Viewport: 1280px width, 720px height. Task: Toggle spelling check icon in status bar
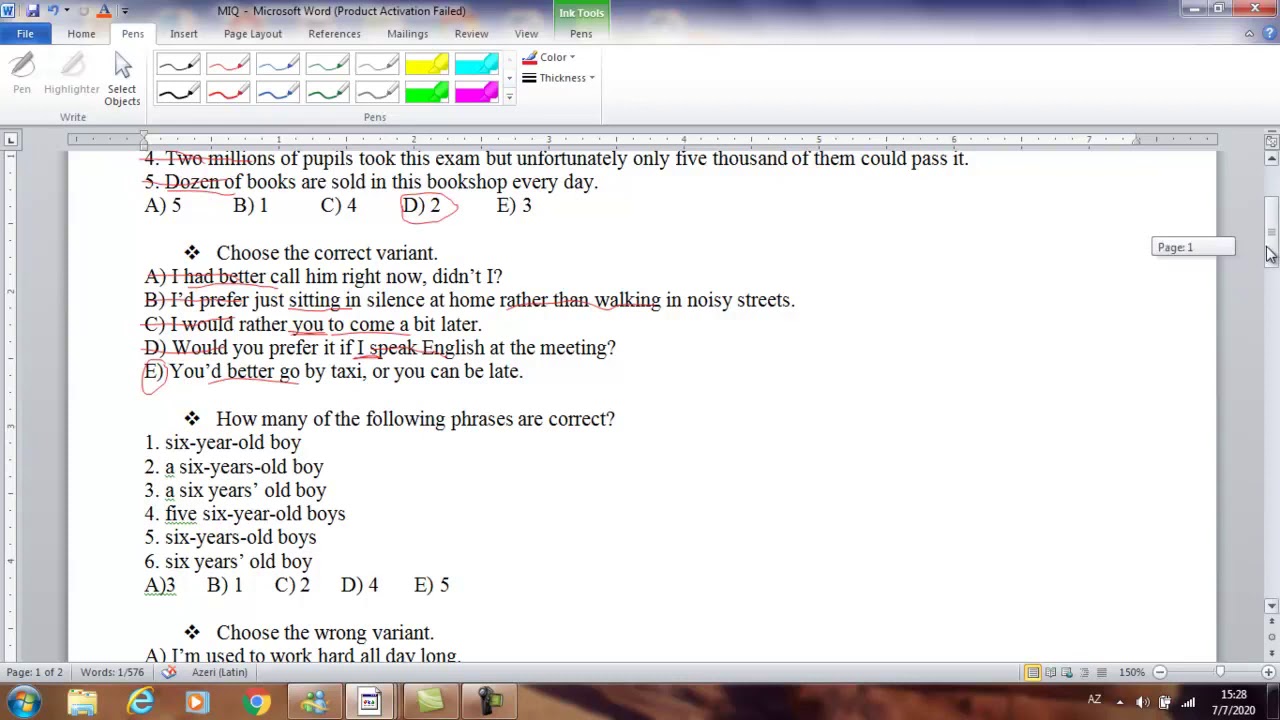[x=169, y=672]
